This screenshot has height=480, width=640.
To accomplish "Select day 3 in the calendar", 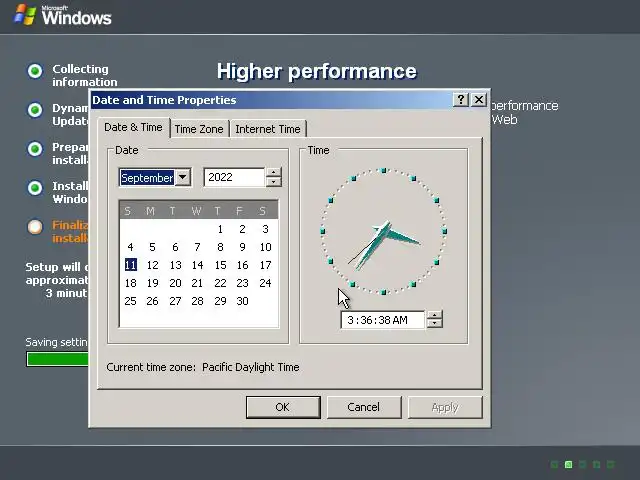I will pos(265,229).
